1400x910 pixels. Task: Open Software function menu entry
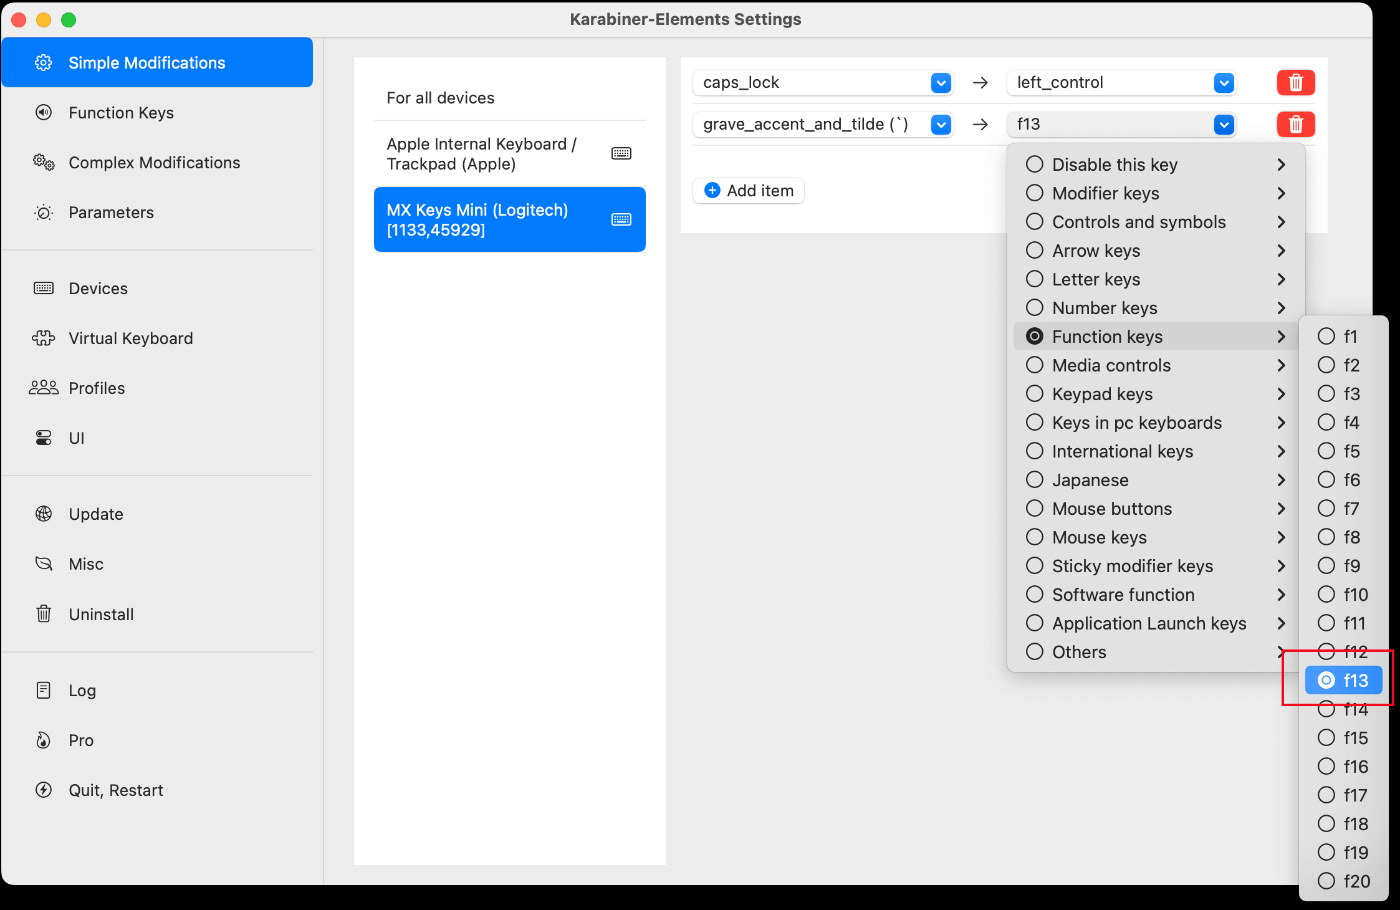[x=1155, y=594]
